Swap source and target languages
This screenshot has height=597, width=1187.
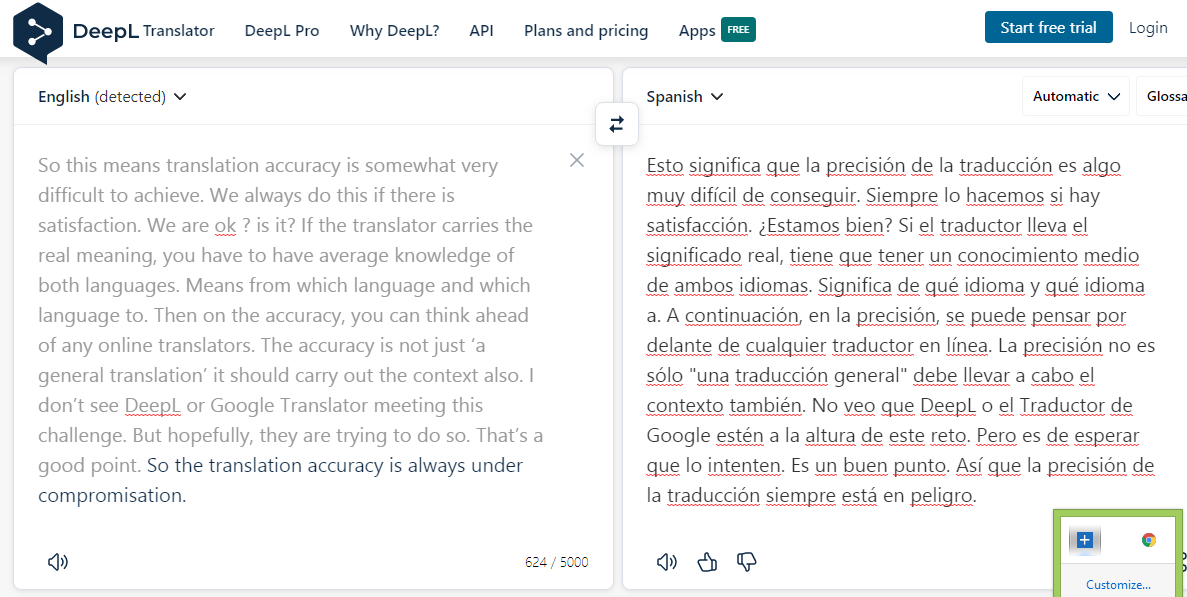(x=617, y=124)
